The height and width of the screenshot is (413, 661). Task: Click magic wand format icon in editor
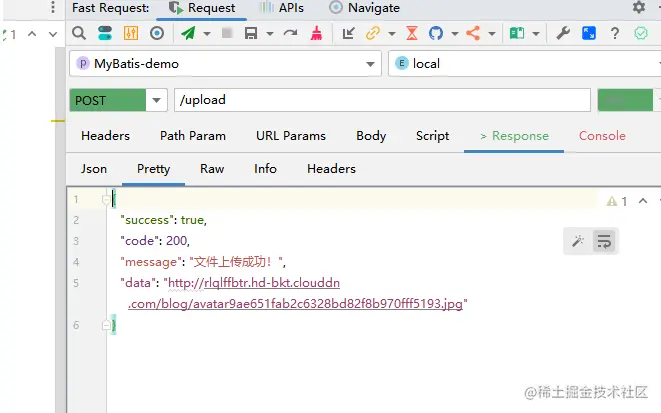point(578,241)
